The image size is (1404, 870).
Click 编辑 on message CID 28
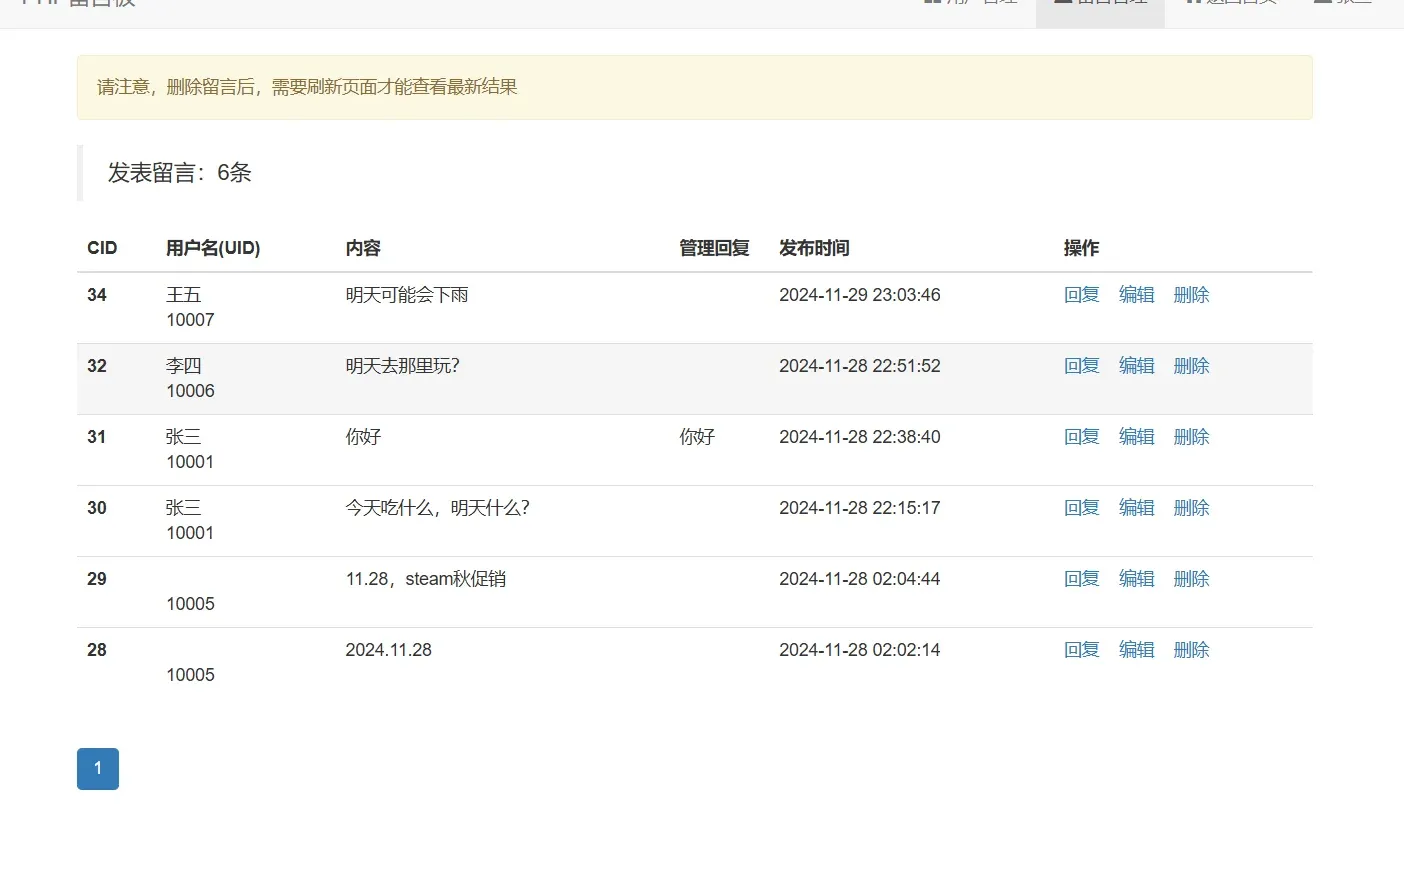[x=1136, y=649]
